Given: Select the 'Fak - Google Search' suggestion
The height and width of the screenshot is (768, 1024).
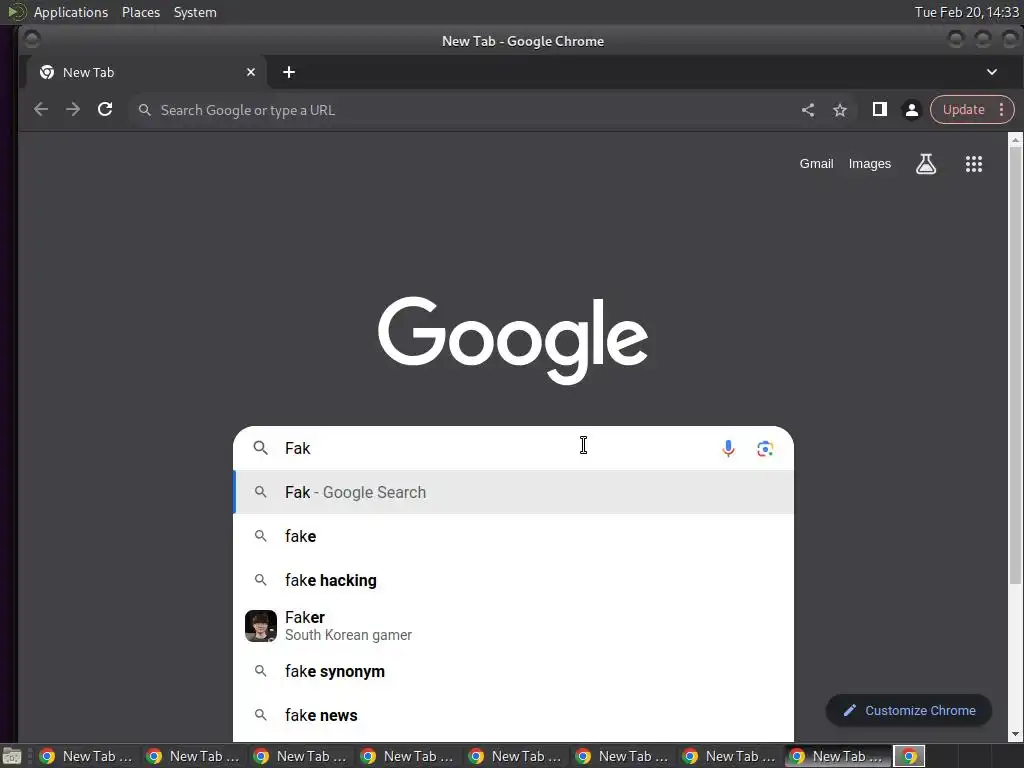Looking at the screenshot, I should pos(513,492).
